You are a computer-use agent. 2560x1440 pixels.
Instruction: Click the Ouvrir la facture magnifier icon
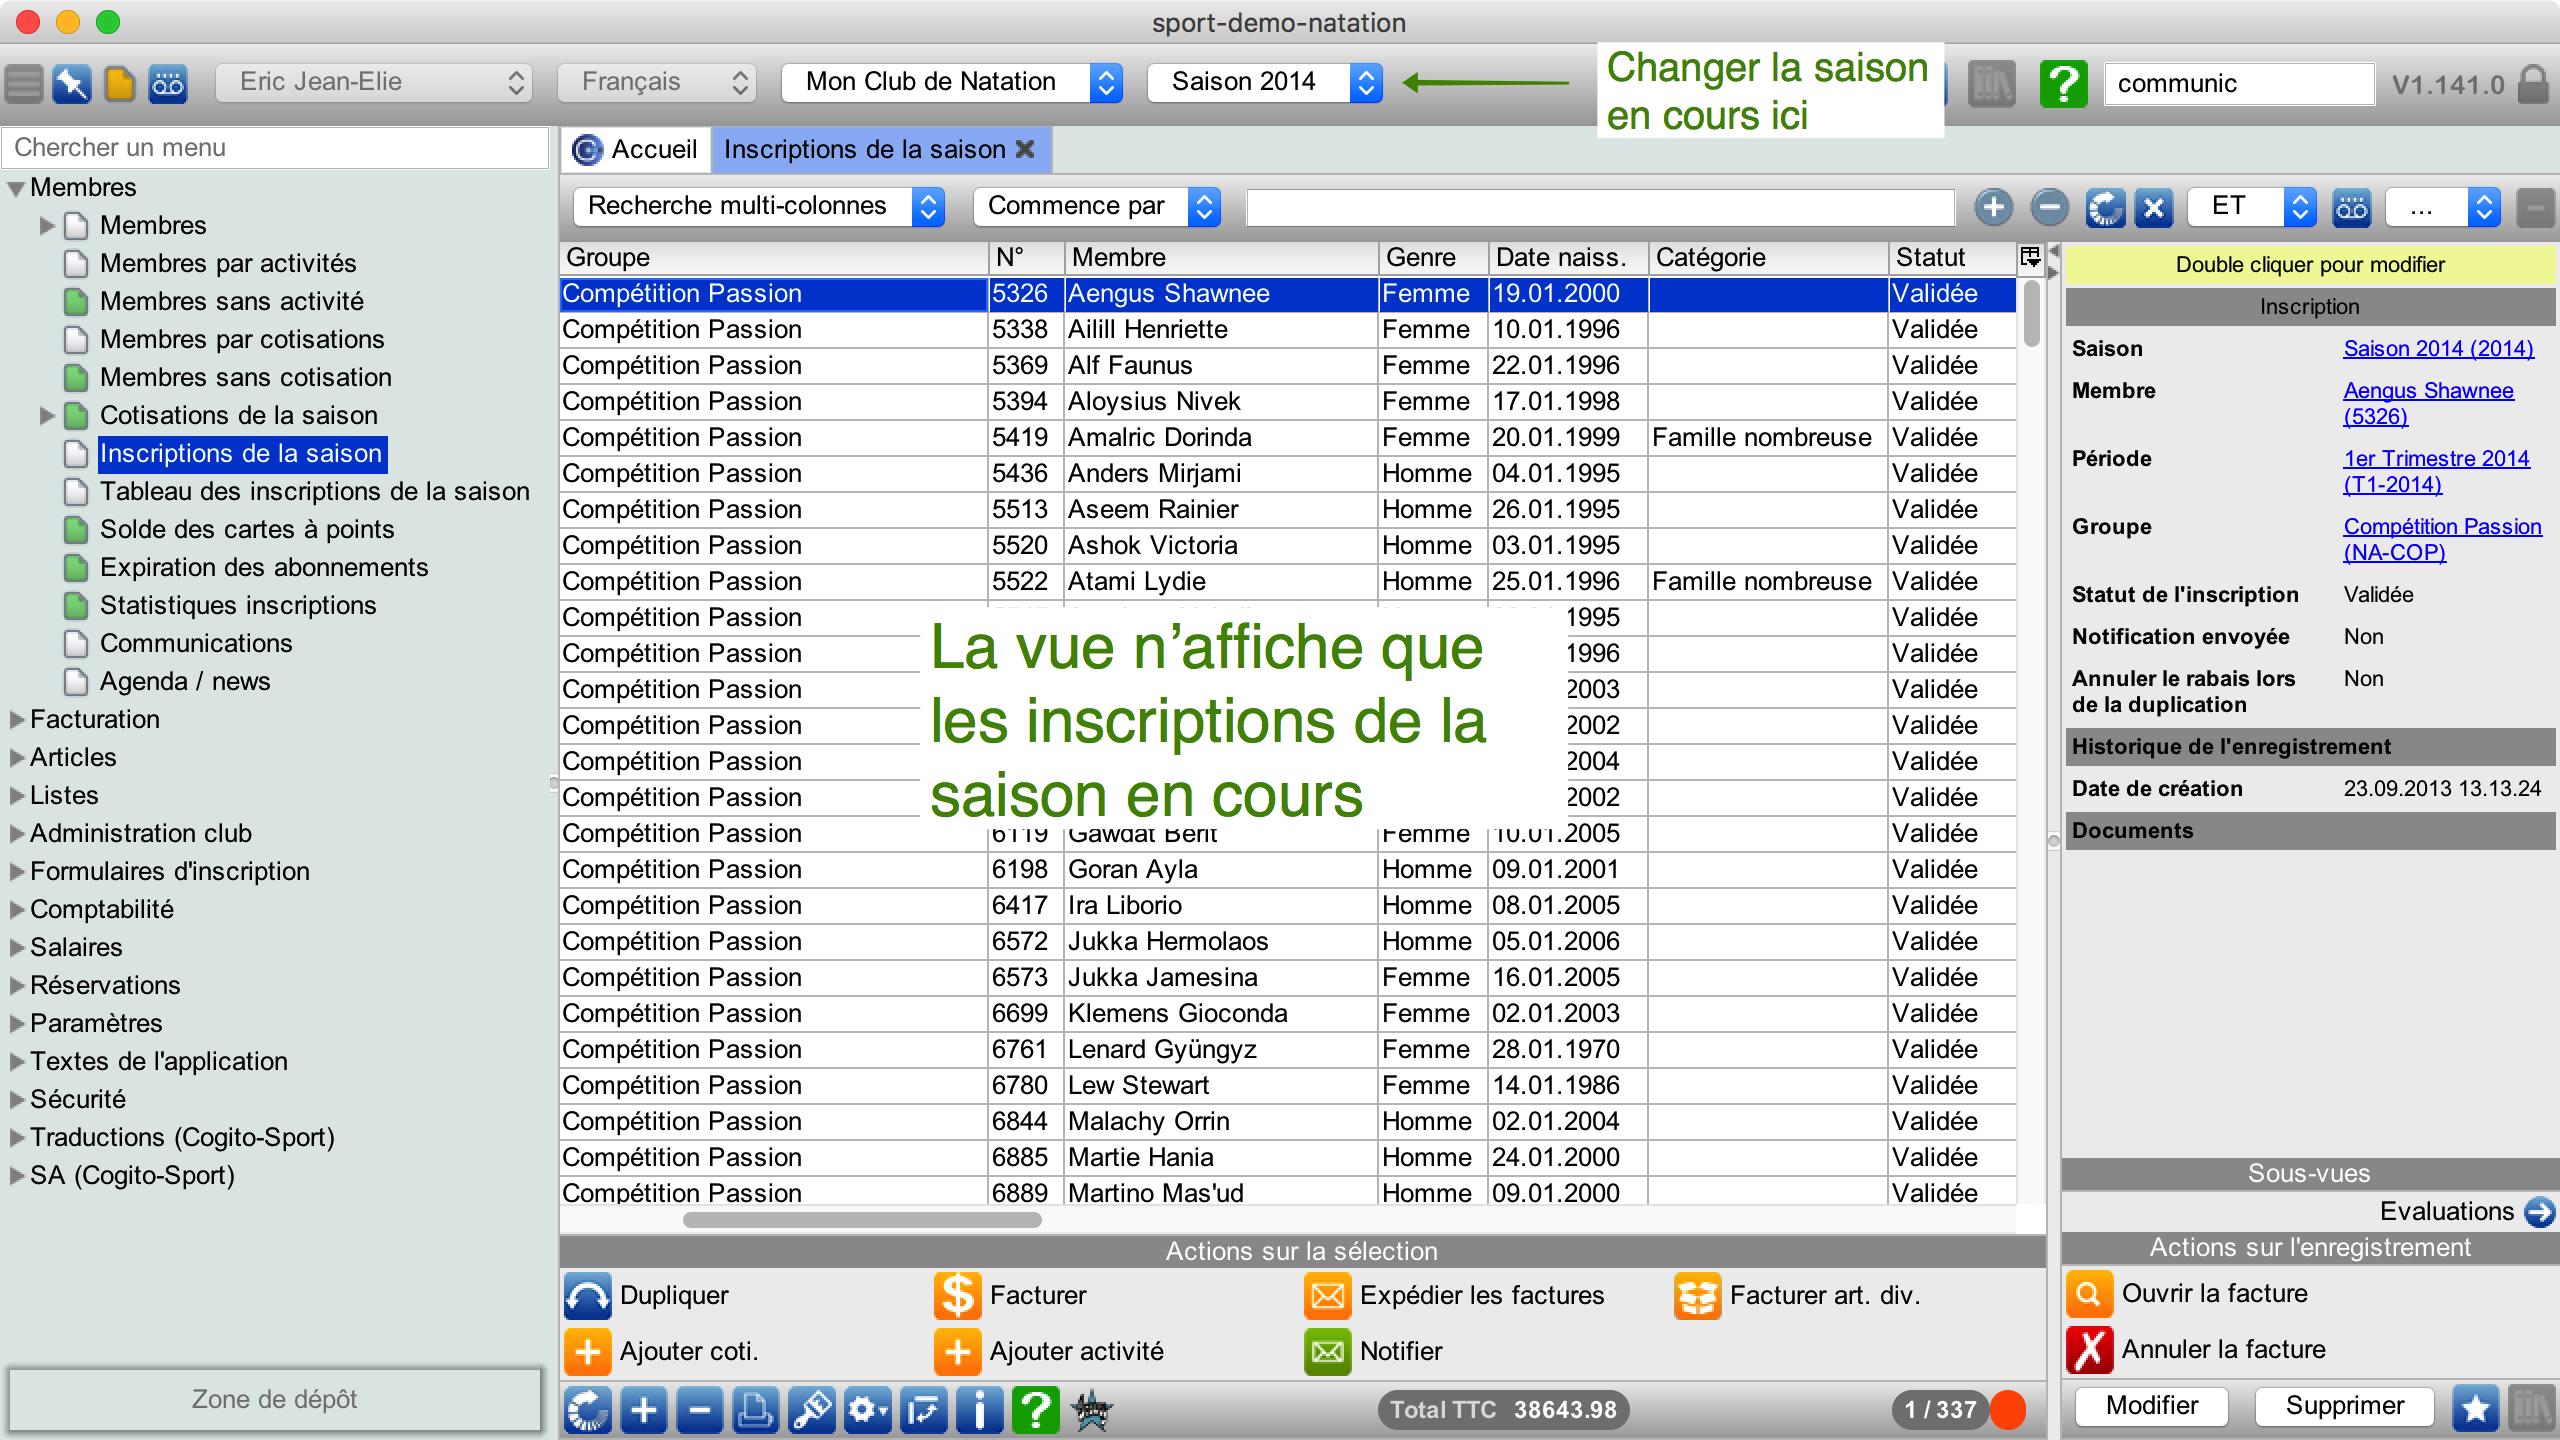[x=2090, y=1293]
